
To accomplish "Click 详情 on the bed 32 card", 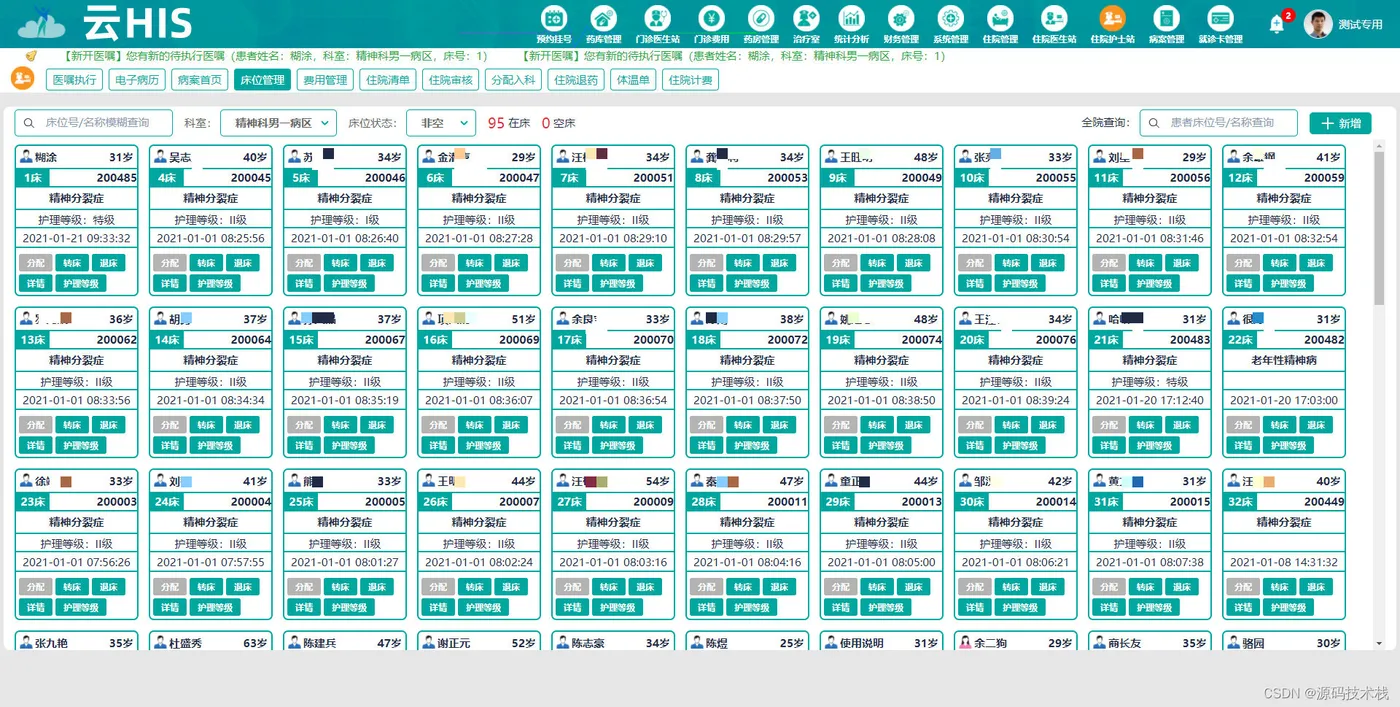I will pyautogui.click(x=1243, y=607).
